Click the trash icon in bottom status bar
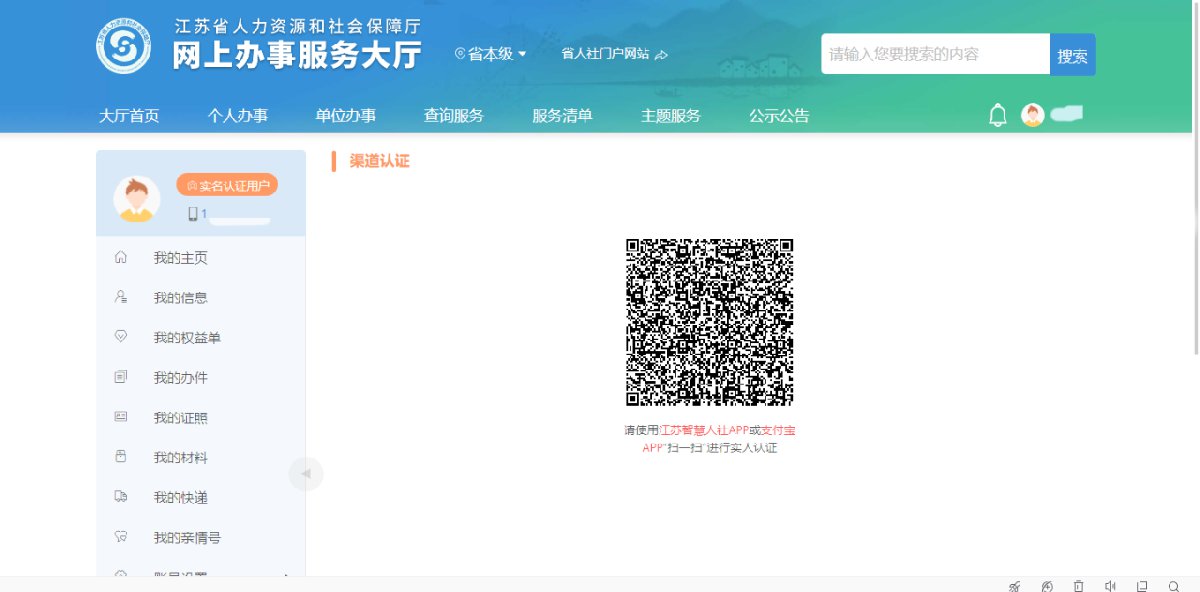This screenshot has width=1200, height=592. (x=1078, y=586)
